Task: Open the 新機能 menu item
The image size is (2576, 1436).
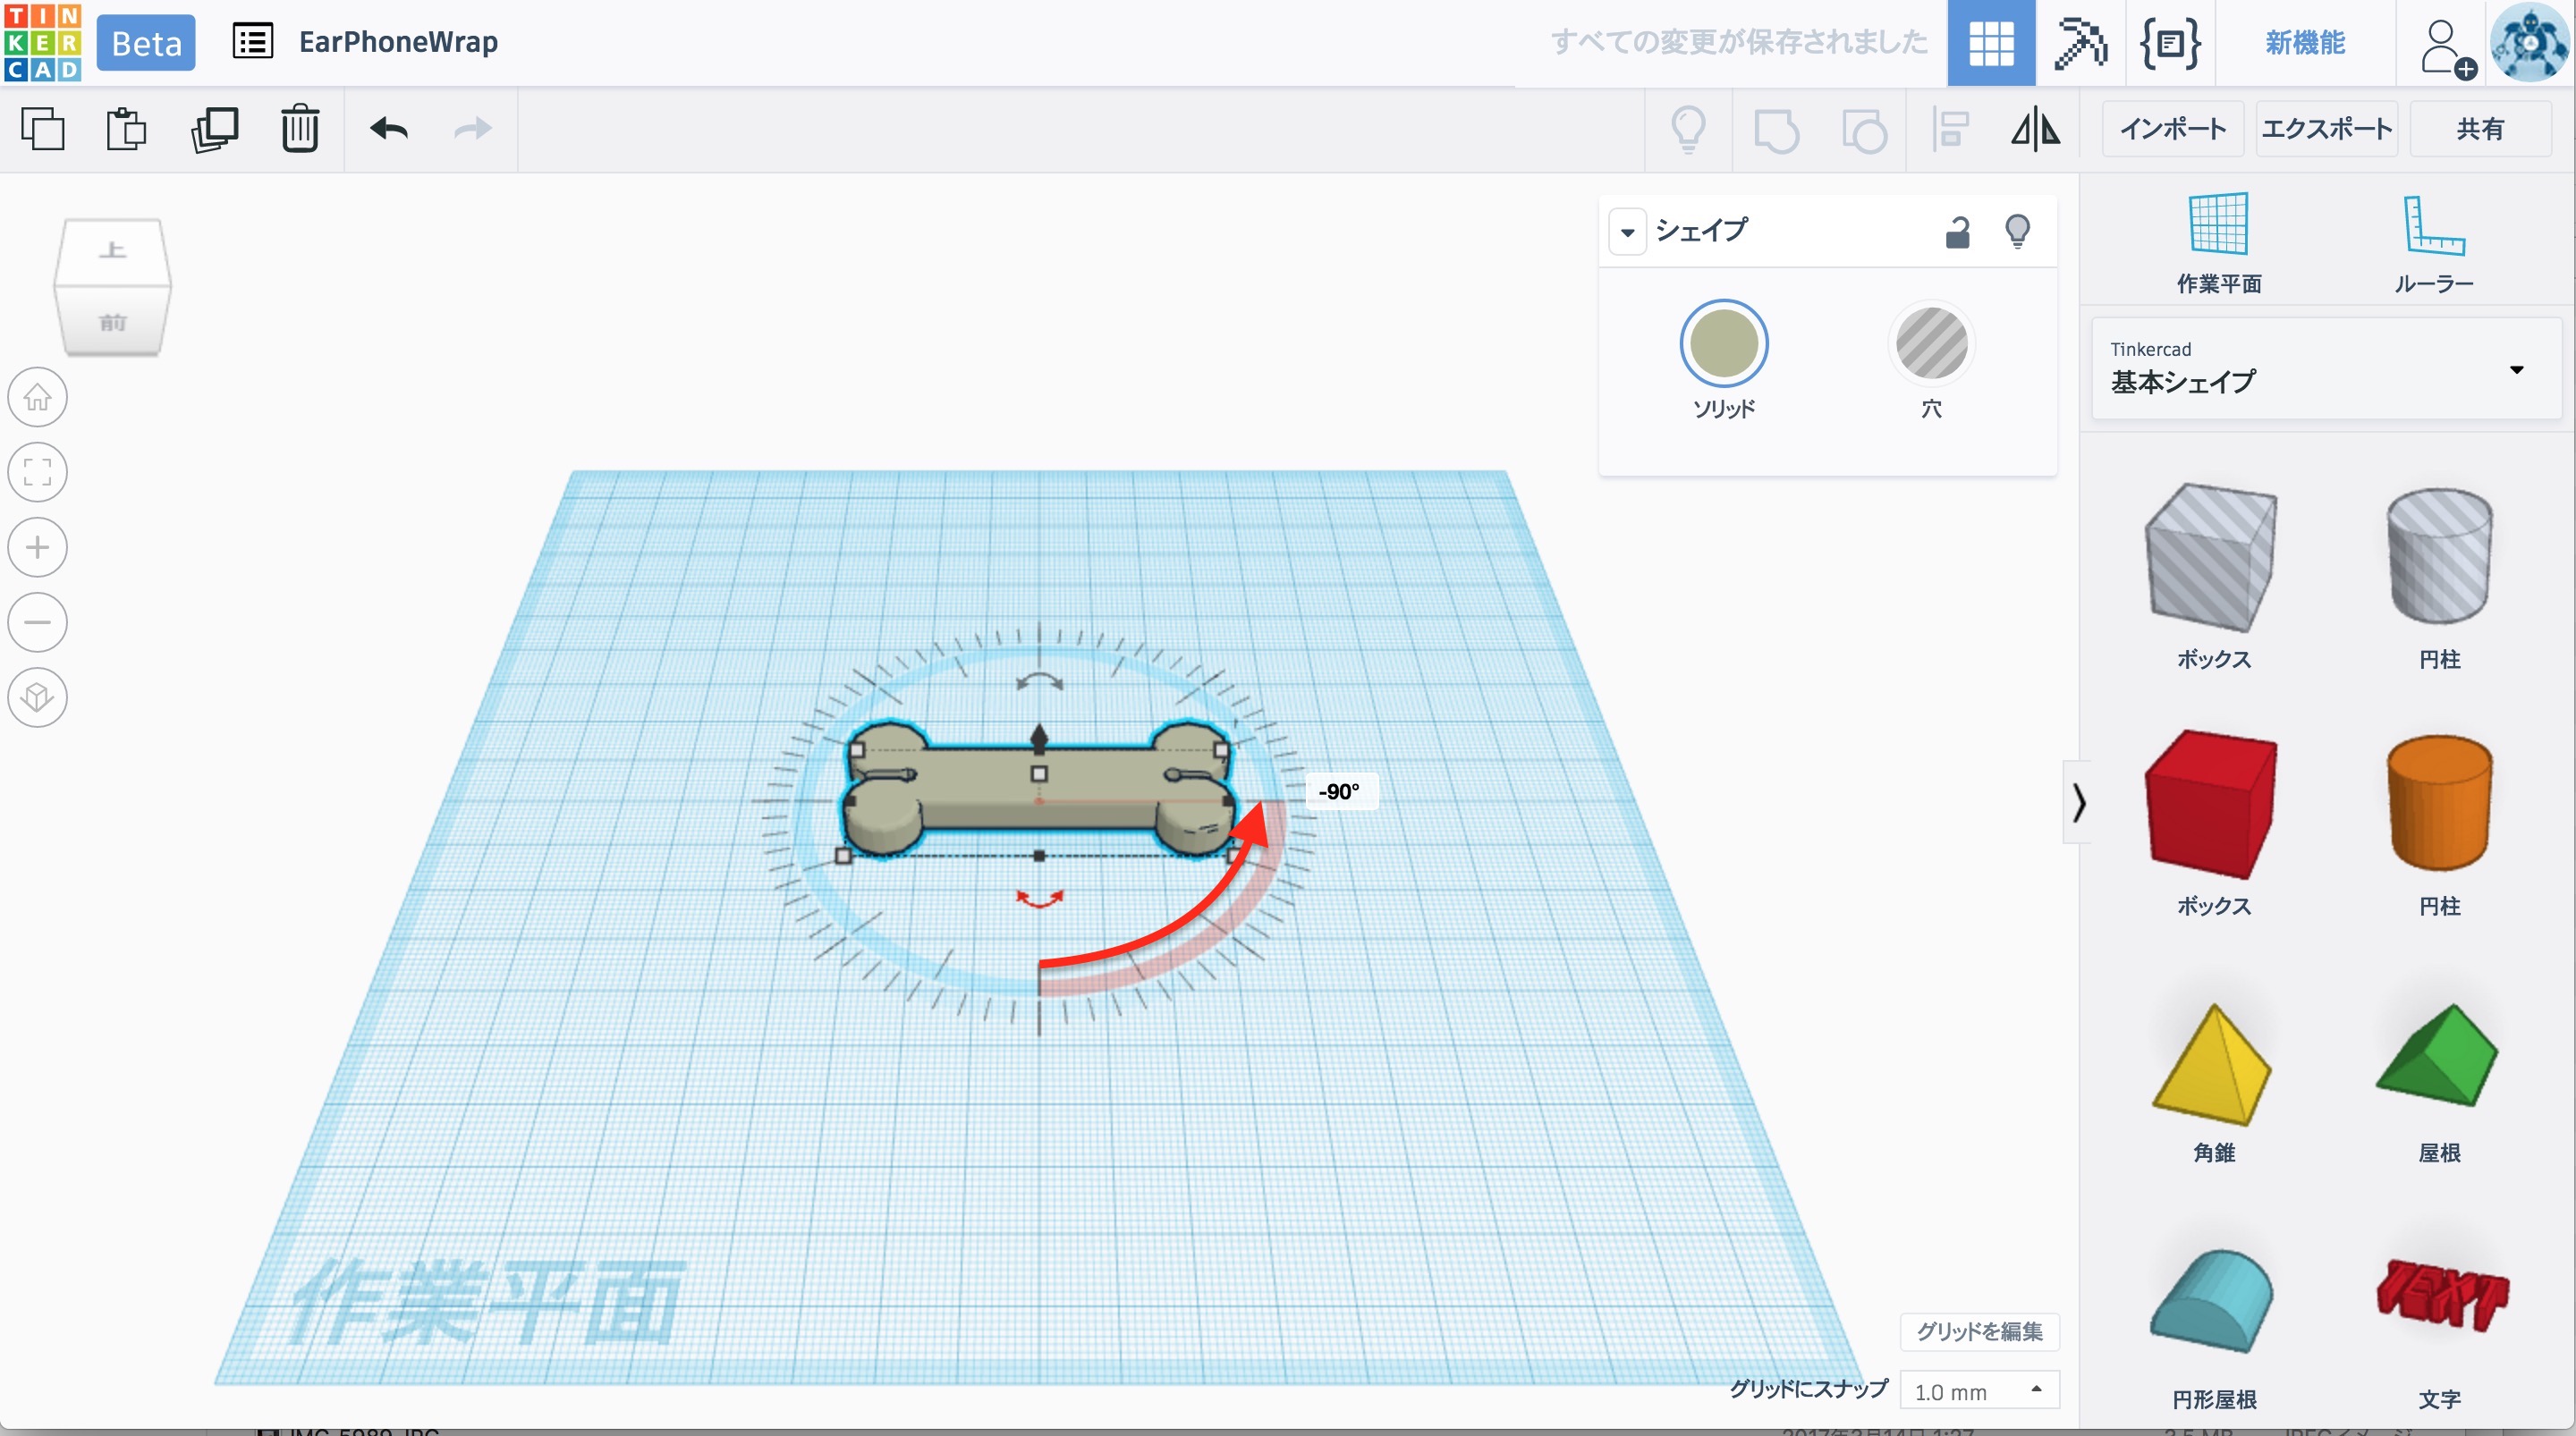Action: click(x=2304, y=43)
